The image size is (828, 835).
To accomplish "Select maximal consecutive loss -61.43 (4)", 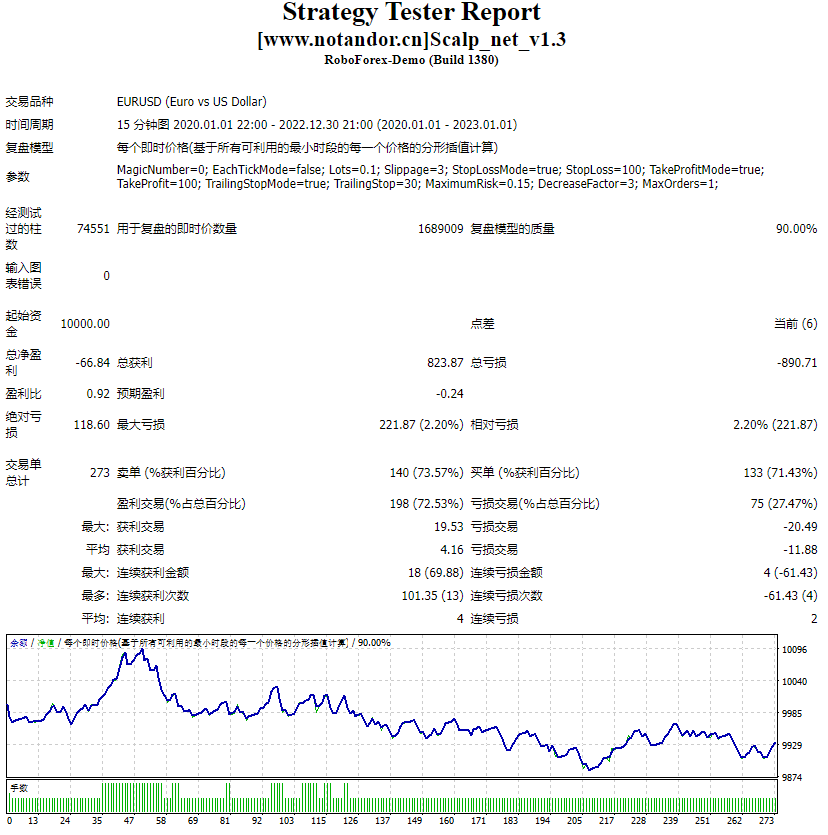I will click(790, 595).
